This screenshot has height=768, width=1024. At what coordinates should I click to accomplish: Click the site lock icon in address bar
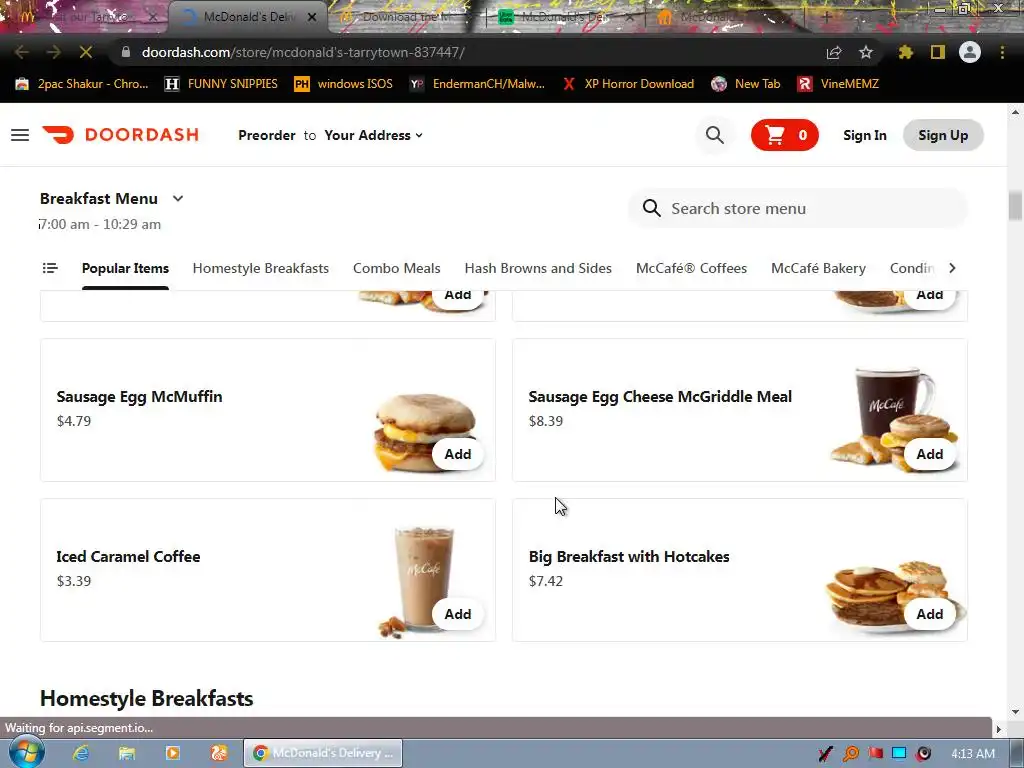(x=125, y=52)
